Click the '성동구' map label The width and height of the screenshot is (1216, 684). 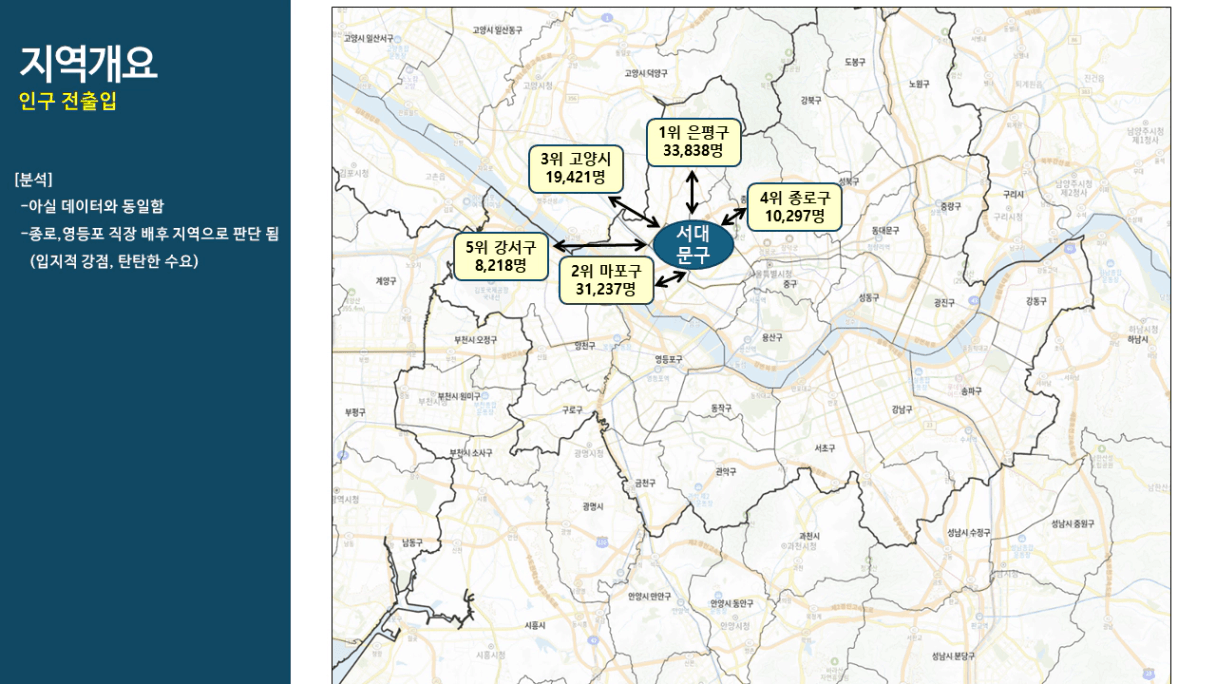click(x=869, y=297)
